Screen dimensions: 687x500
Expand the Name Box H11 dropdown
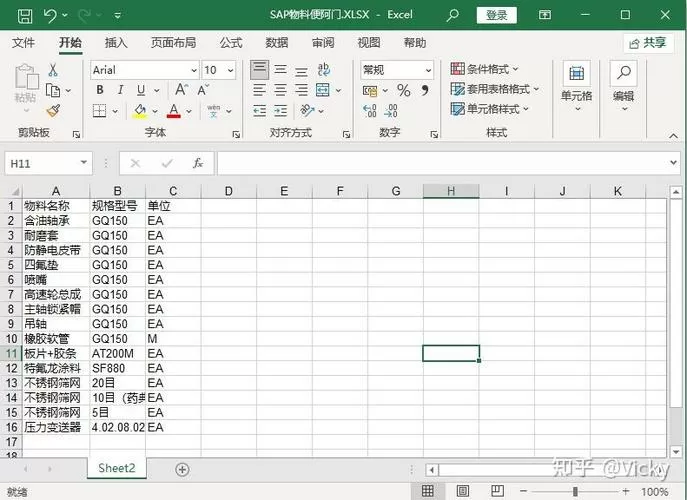(x=84, y=163)
